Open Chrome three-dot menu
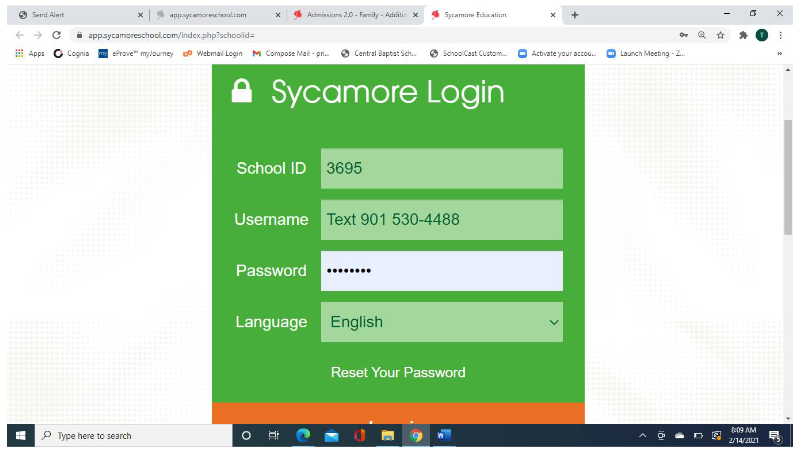Viewport: 806px width, 451px height. click(x=780, y=35)
